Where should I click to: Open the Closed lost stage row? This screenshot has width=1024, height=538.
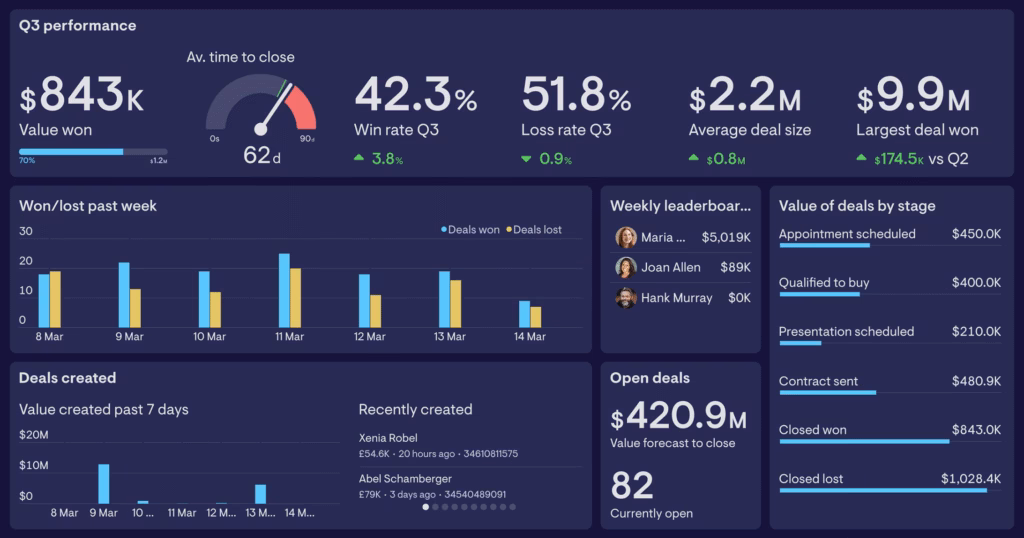pyautogui.click(x=889, y=481)
